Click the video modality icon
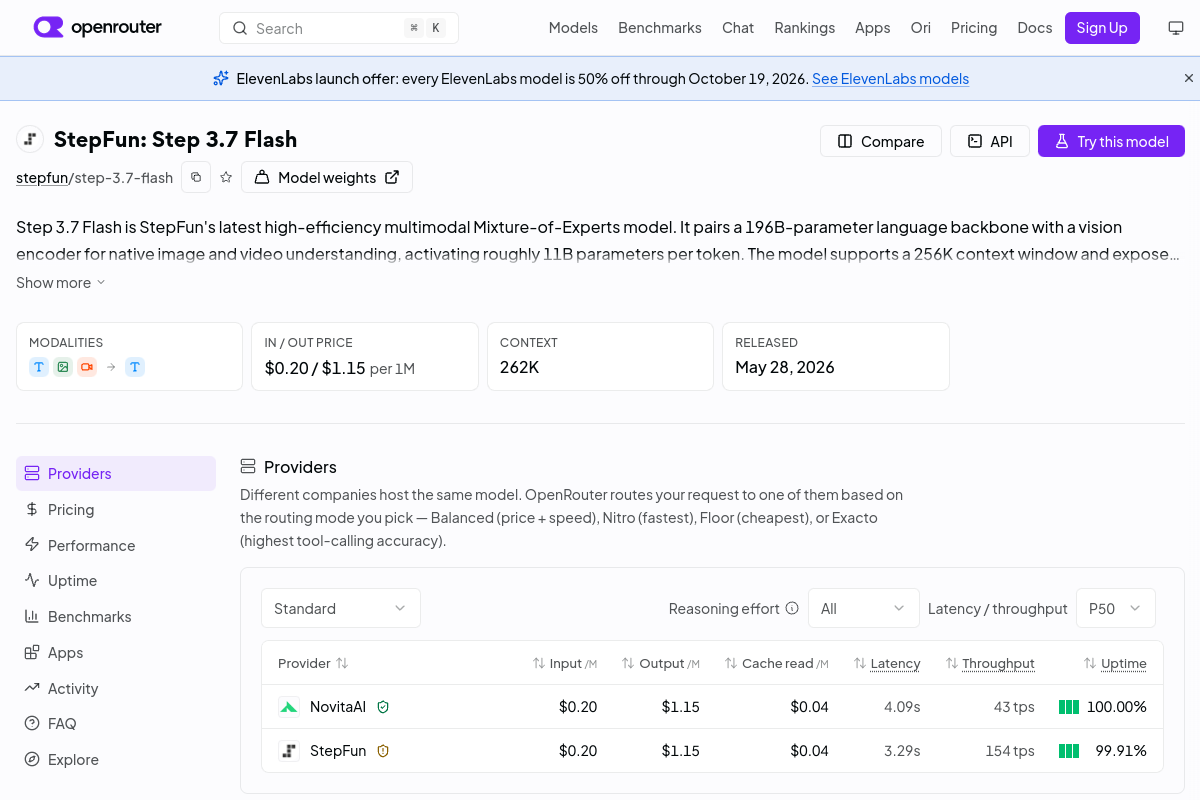Viewport: 1200px width, 800px height. (87, 367)
